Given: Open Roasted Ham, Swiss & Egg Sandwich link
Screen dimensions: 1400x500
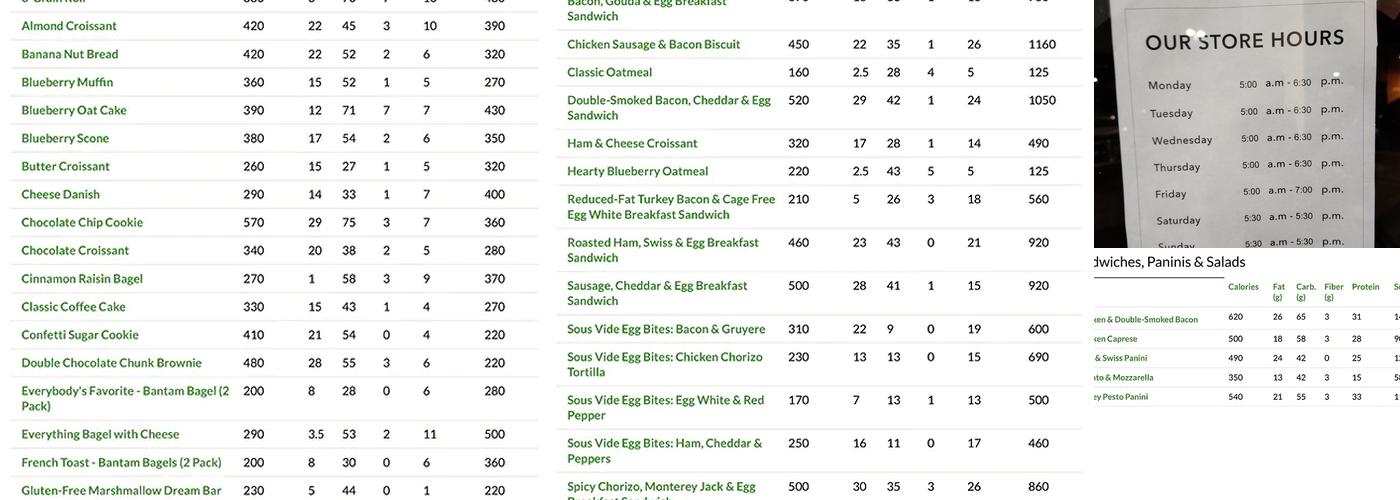Looking at the screenshot, I should [x=663, y=249].
